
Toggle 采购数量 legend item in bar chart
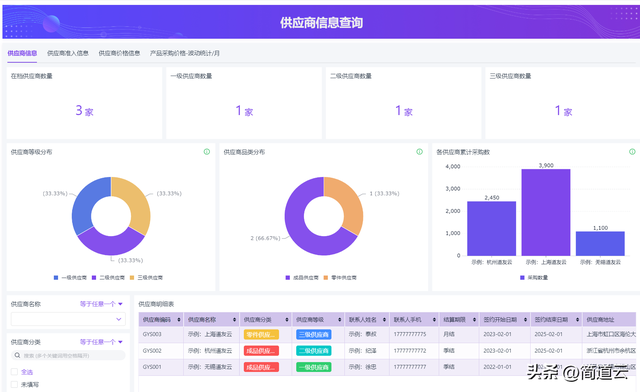534,278
